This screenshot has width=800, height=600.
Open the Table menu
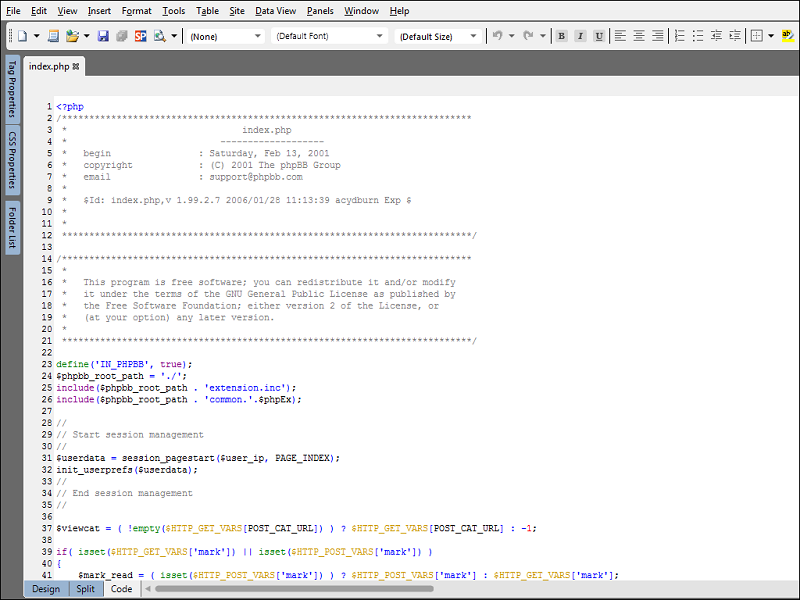(207, 11)
